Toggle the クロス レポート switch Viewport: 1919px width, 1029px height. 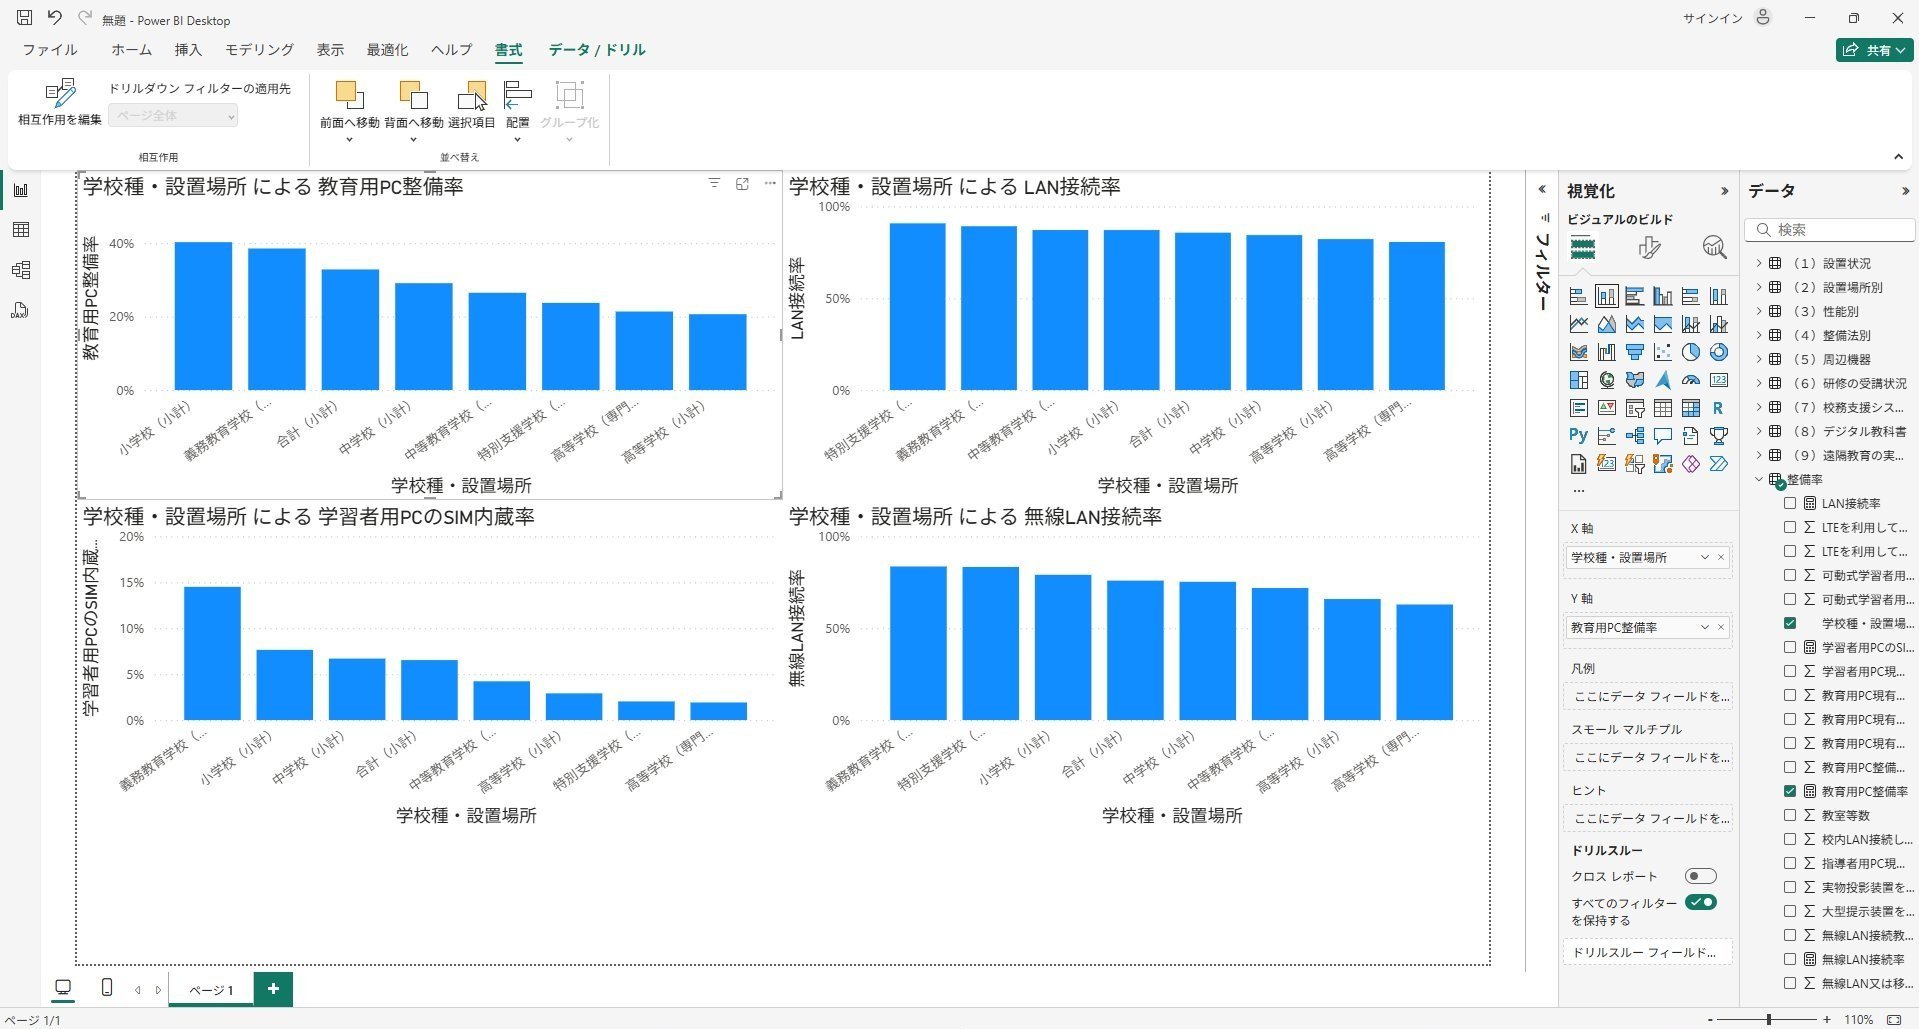pos(1700,876)
